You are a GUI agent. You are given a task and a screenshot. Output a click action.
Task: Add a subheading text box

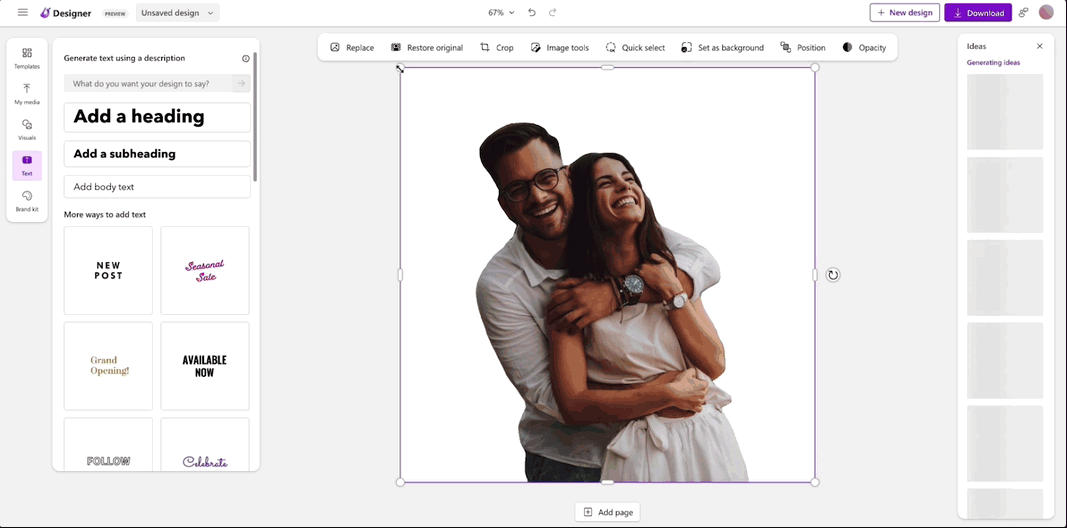[x=157, y=154]
